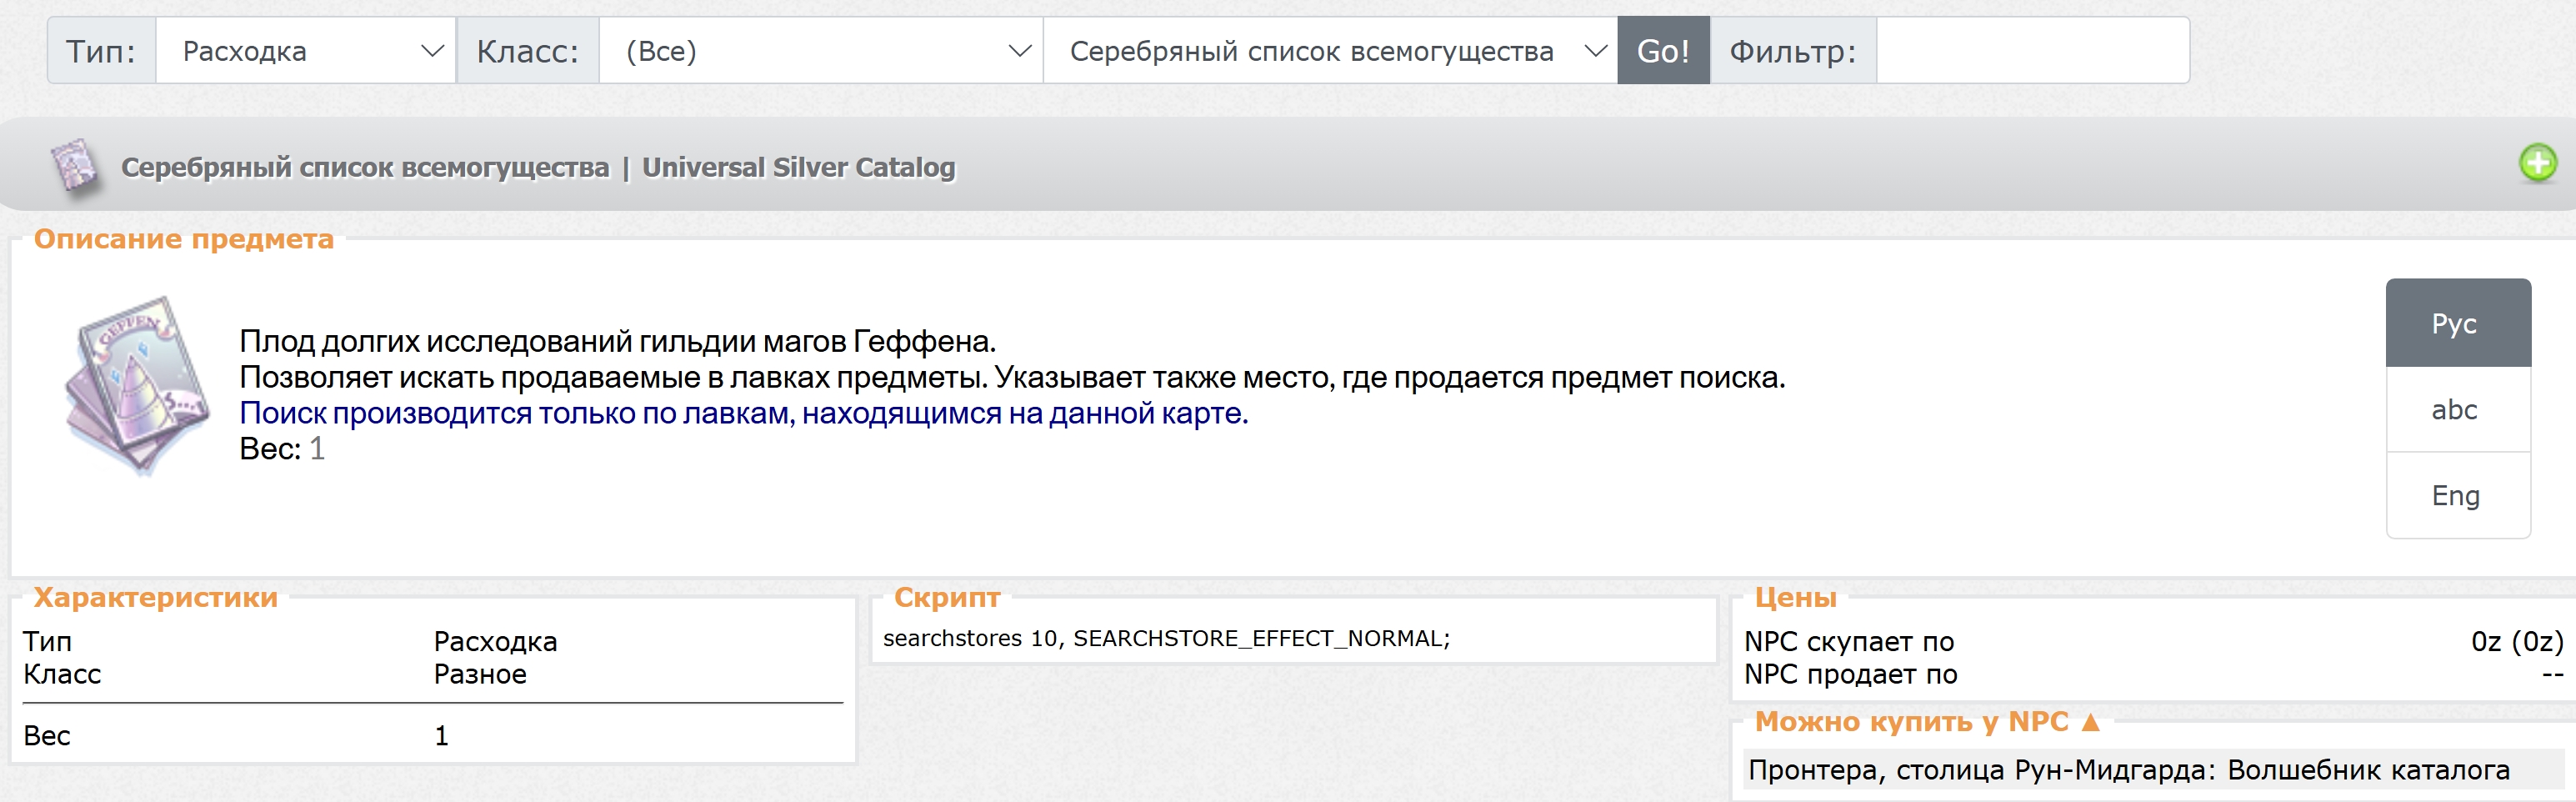The image size is (2576, 802).
Task: Click the 0z (0z) NPC buy price
Action: (2516, 641)
